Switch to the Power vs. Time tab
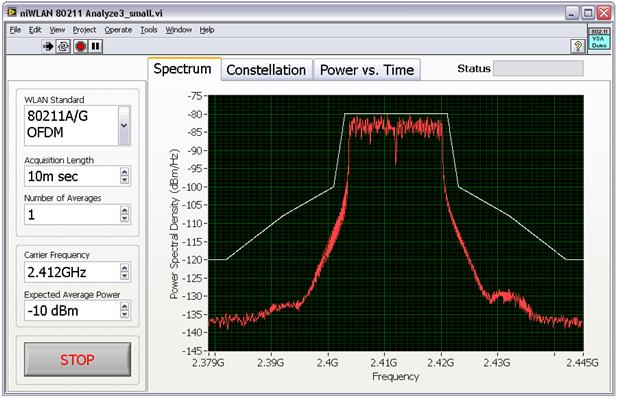The width and height of the screenshot is (619, 399). click(367, 70)
